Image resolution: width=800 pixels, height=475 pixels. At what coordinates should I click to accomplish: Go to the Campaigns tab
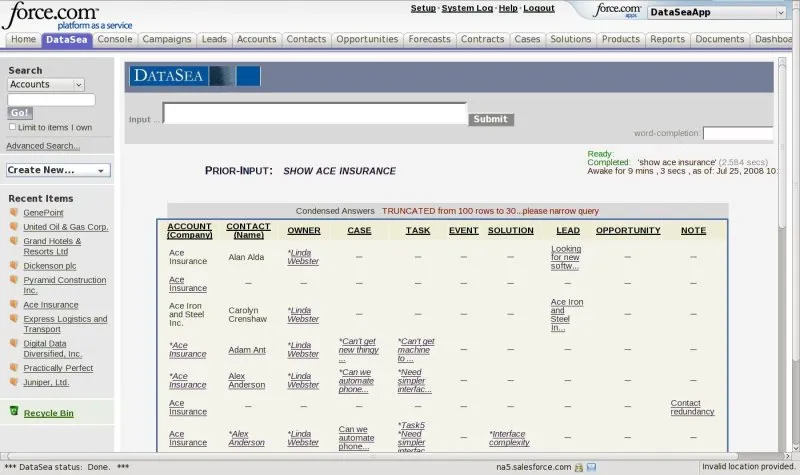167,39
